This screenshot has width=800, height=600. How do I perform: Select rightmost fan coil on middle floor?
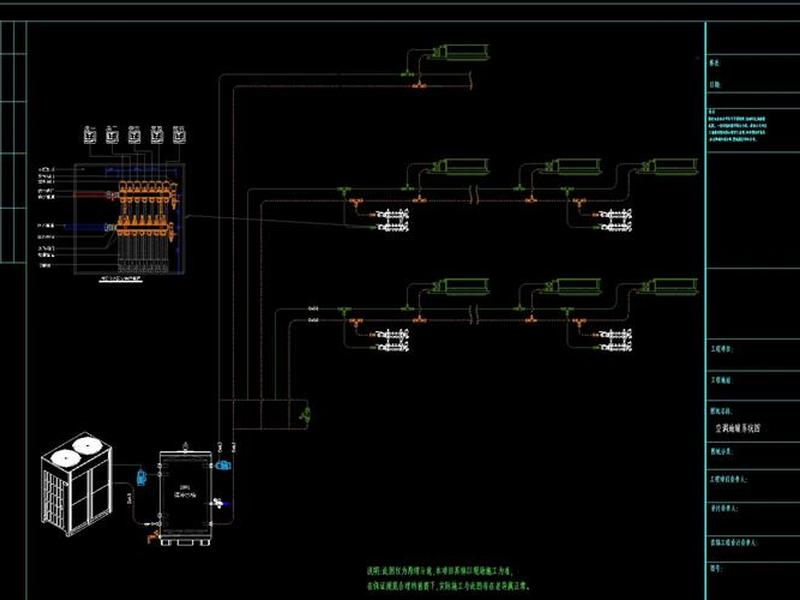tap(670, 166)
